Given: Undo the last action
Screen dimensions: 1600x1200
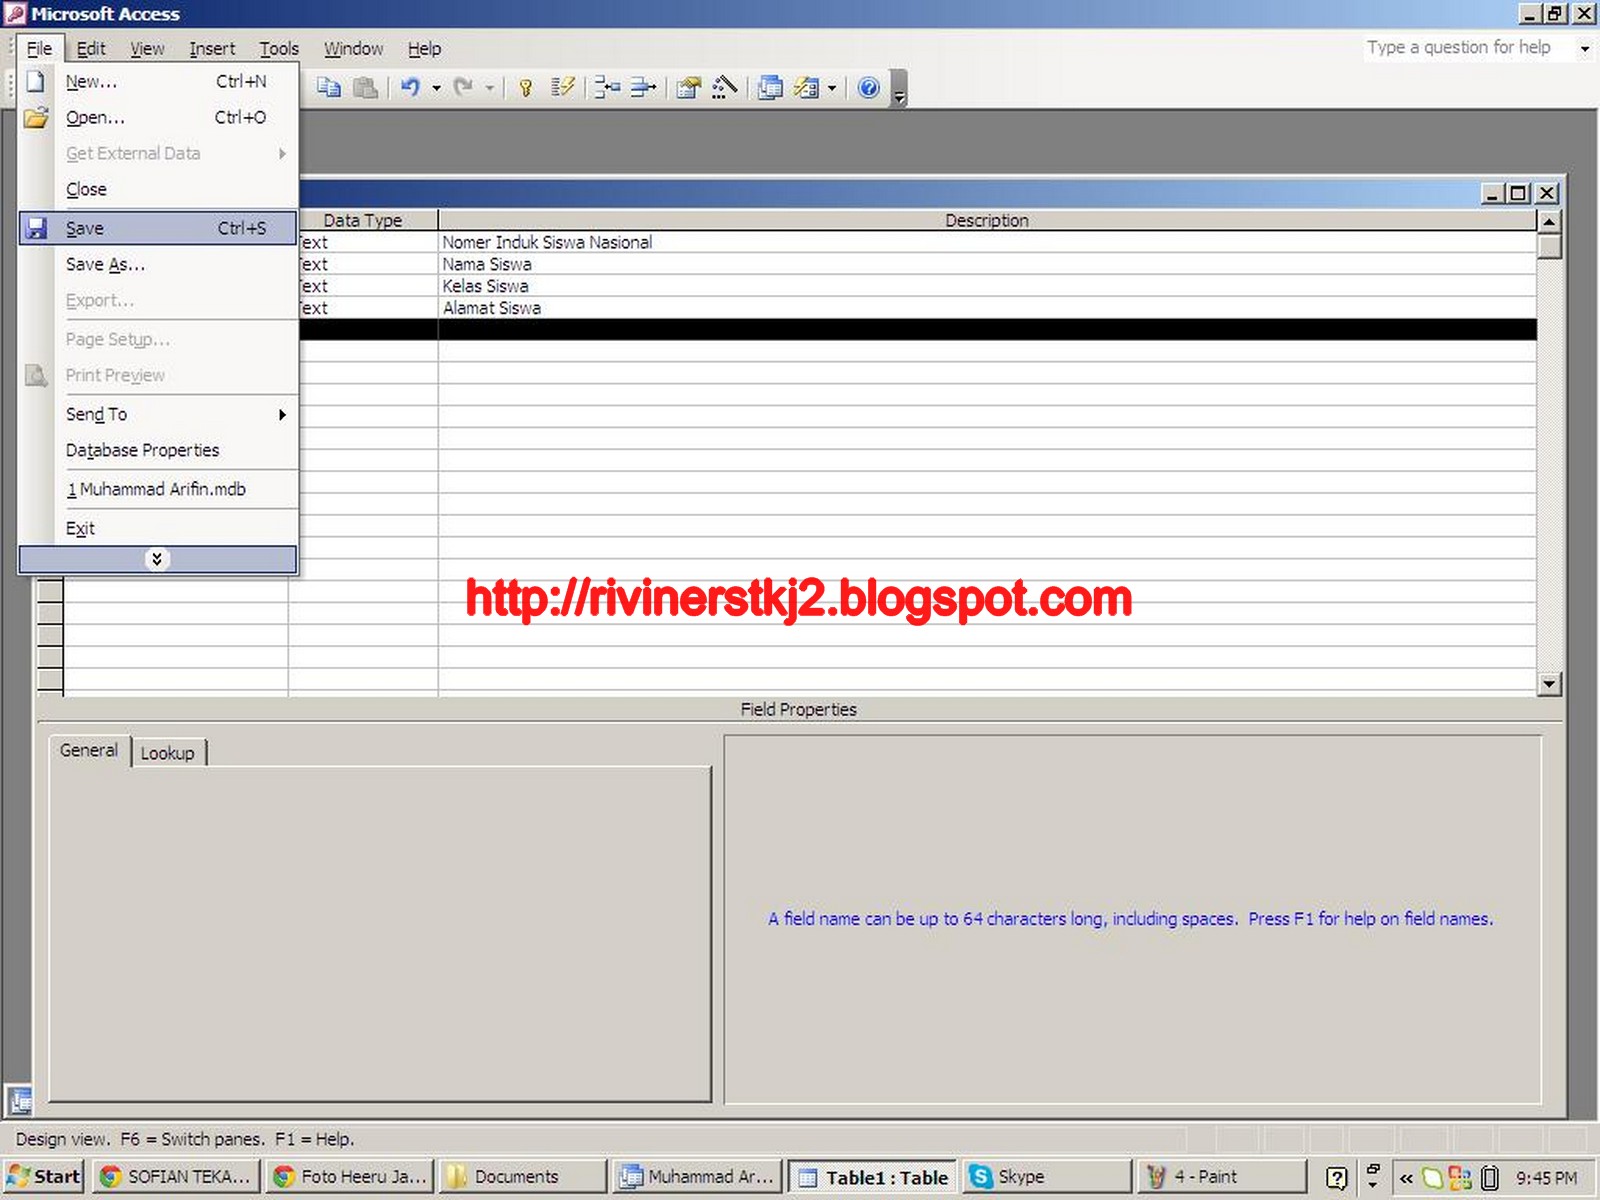Looking at the screenshot, I should pos(409,88).
